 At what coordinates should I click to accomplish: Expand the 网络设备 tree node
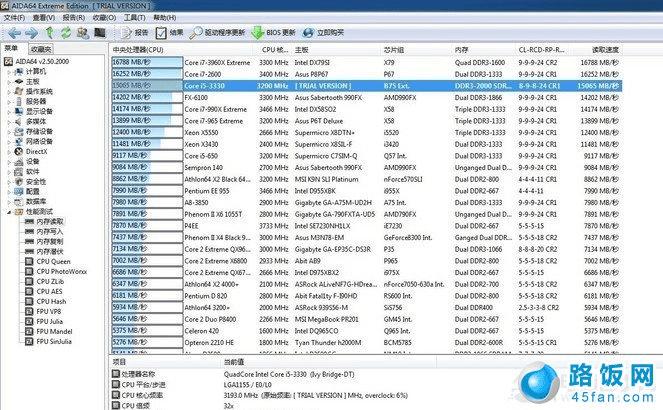click(x=8, y=142)
